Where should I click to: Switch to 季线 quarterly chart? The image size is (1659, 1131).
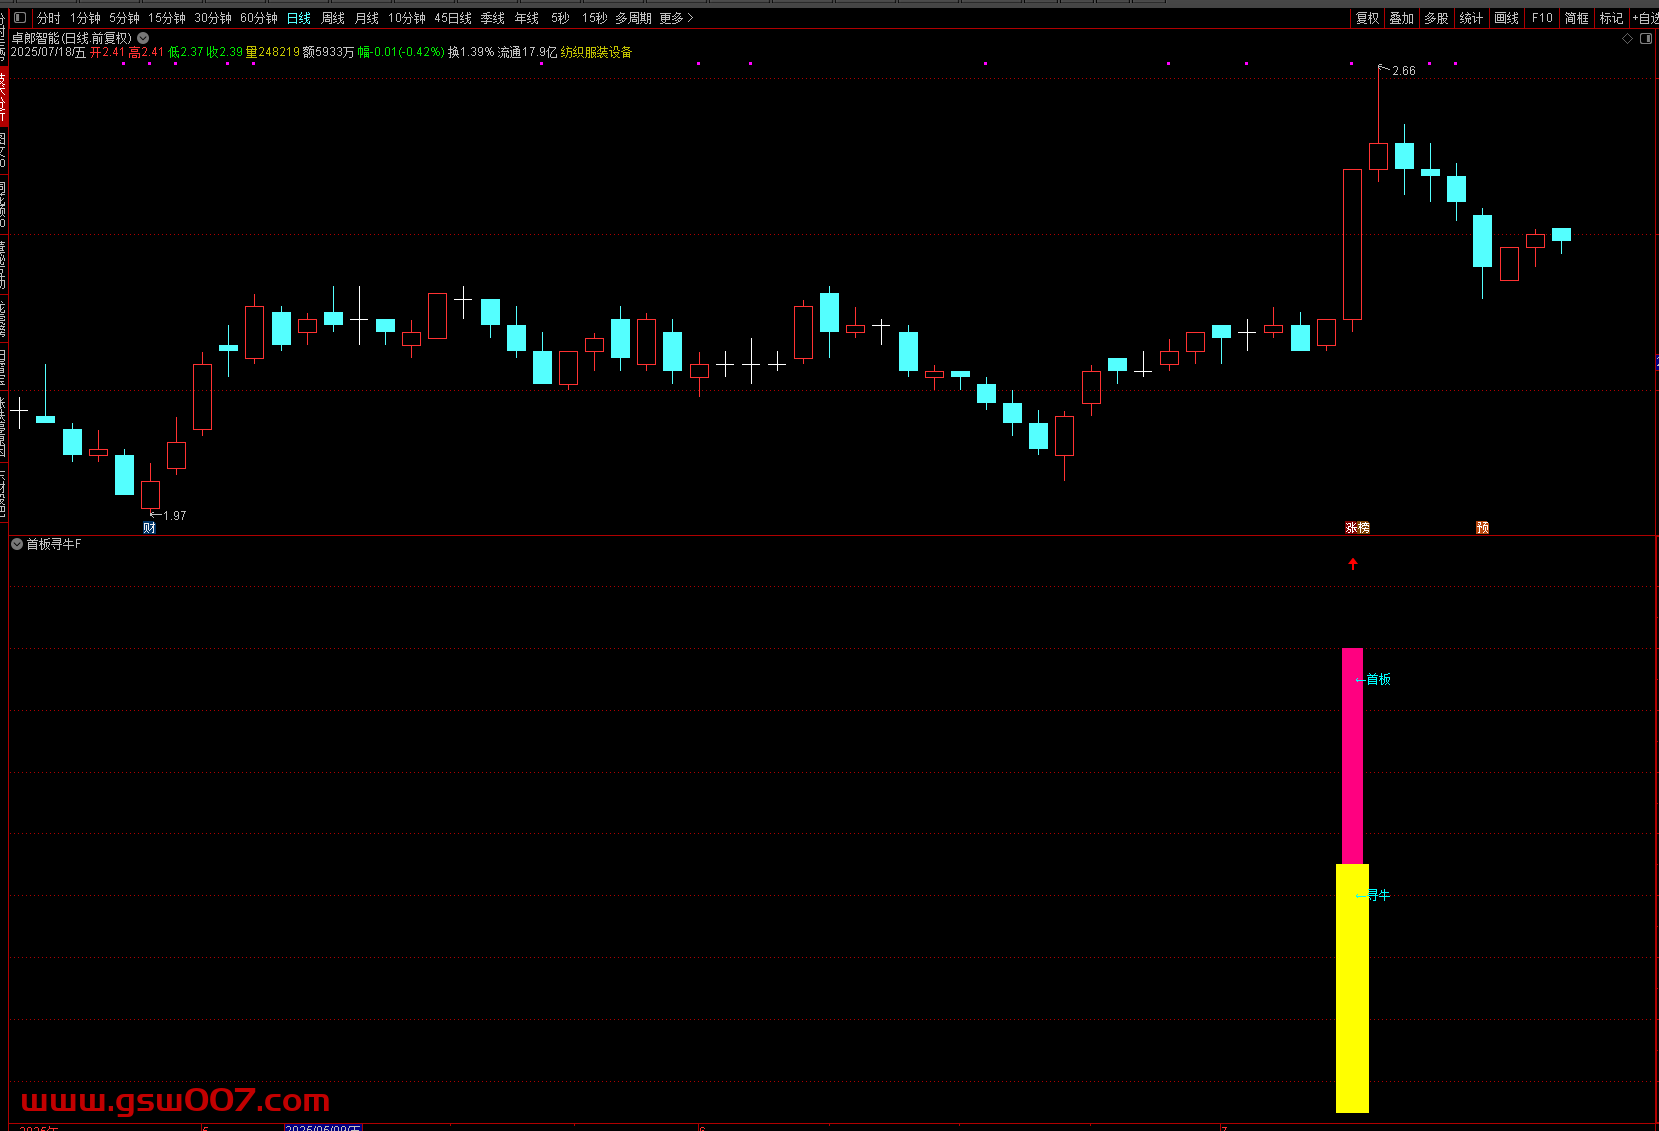point(493,18)
